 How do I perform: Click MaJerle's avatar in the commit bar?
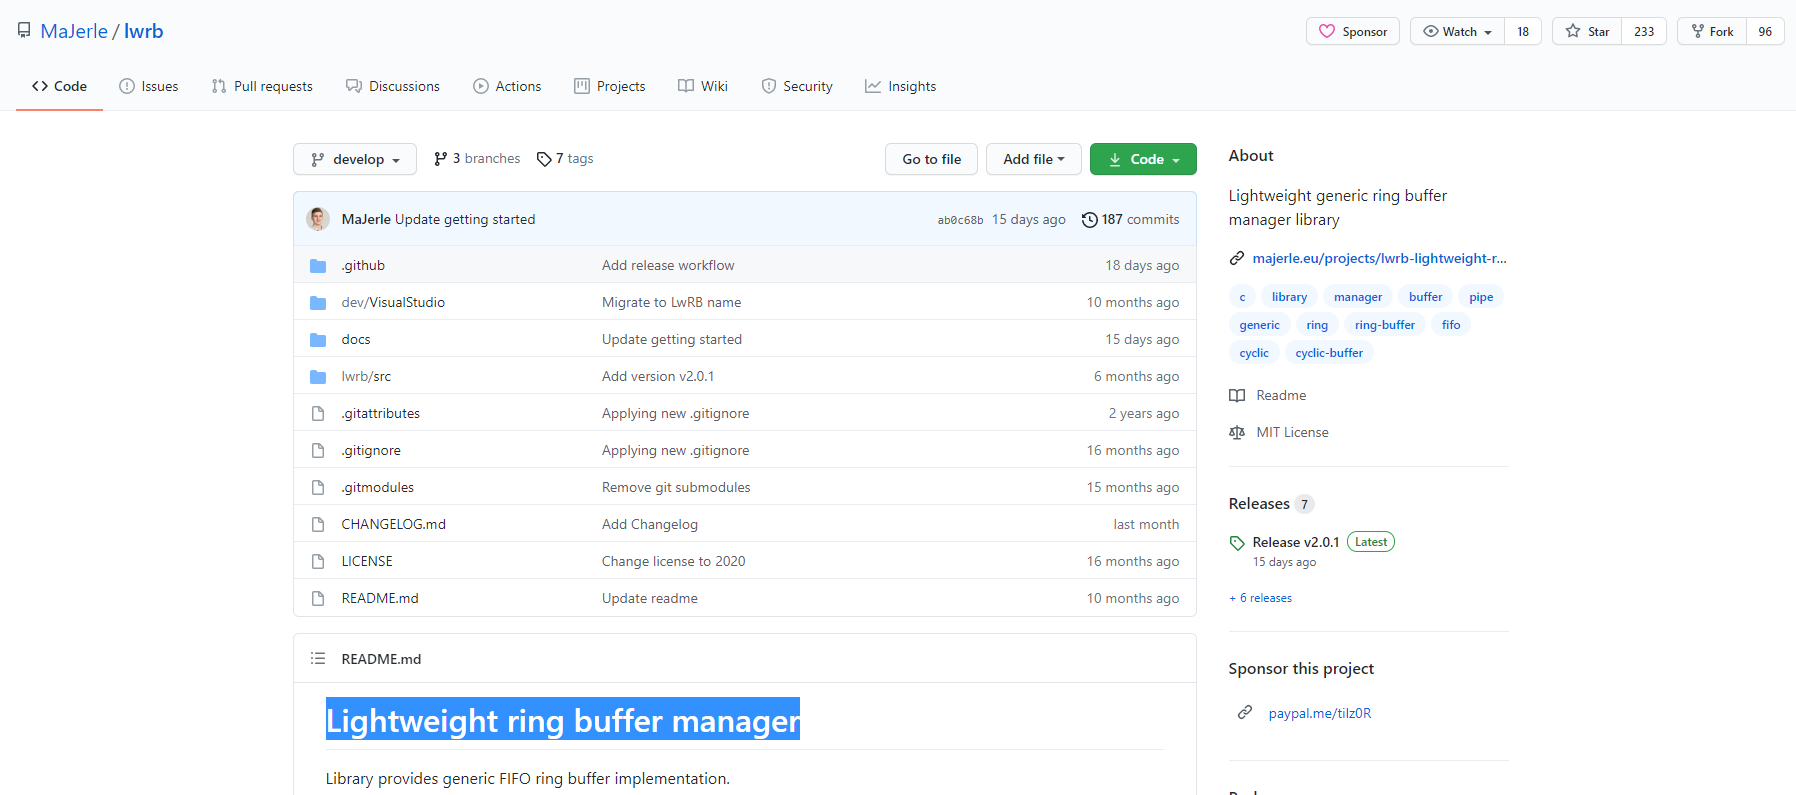pos(318,219)
